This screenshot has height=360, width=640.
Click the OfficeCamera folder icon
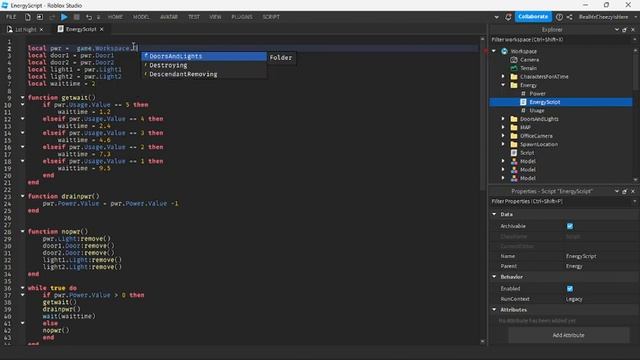pyautogui.click(x=514, y=136)
